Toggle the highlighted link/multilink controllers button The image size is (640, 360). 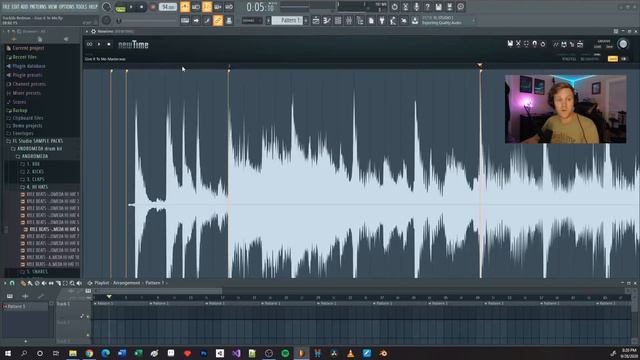pos(218,20)
